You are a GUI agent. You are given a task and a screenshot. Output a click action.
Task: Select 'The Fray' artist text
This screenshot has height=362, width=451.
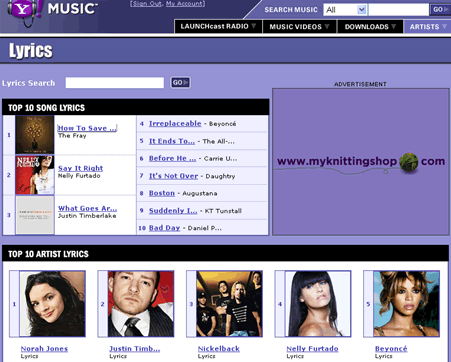[x=72, y=136]
